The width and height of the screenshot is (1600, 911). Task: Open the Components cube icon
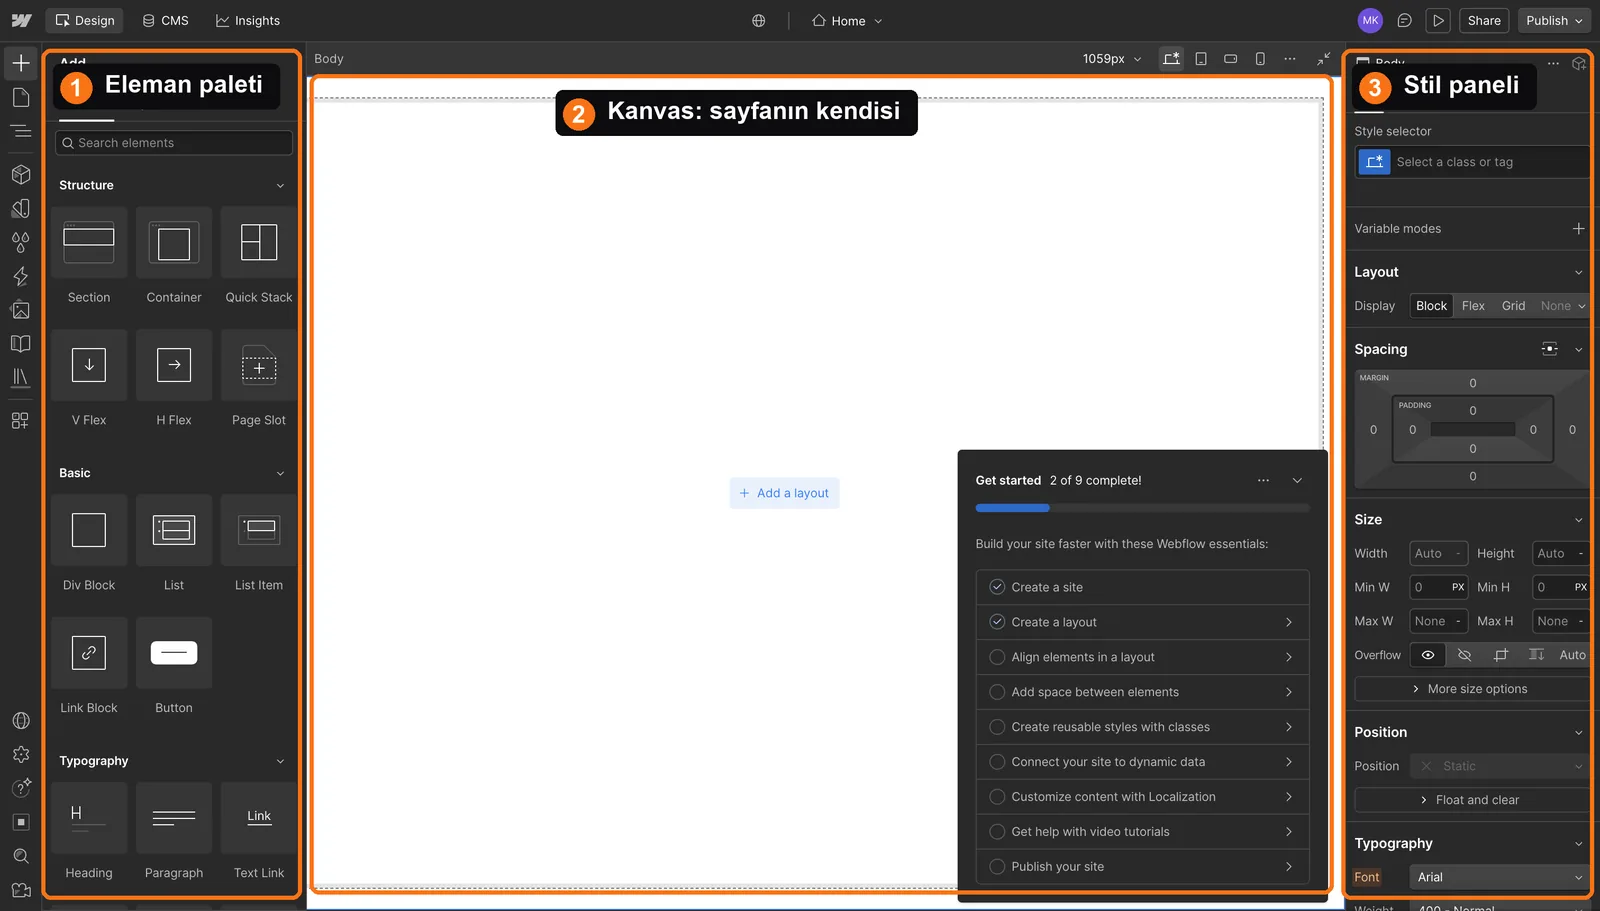tap(20, 174)
